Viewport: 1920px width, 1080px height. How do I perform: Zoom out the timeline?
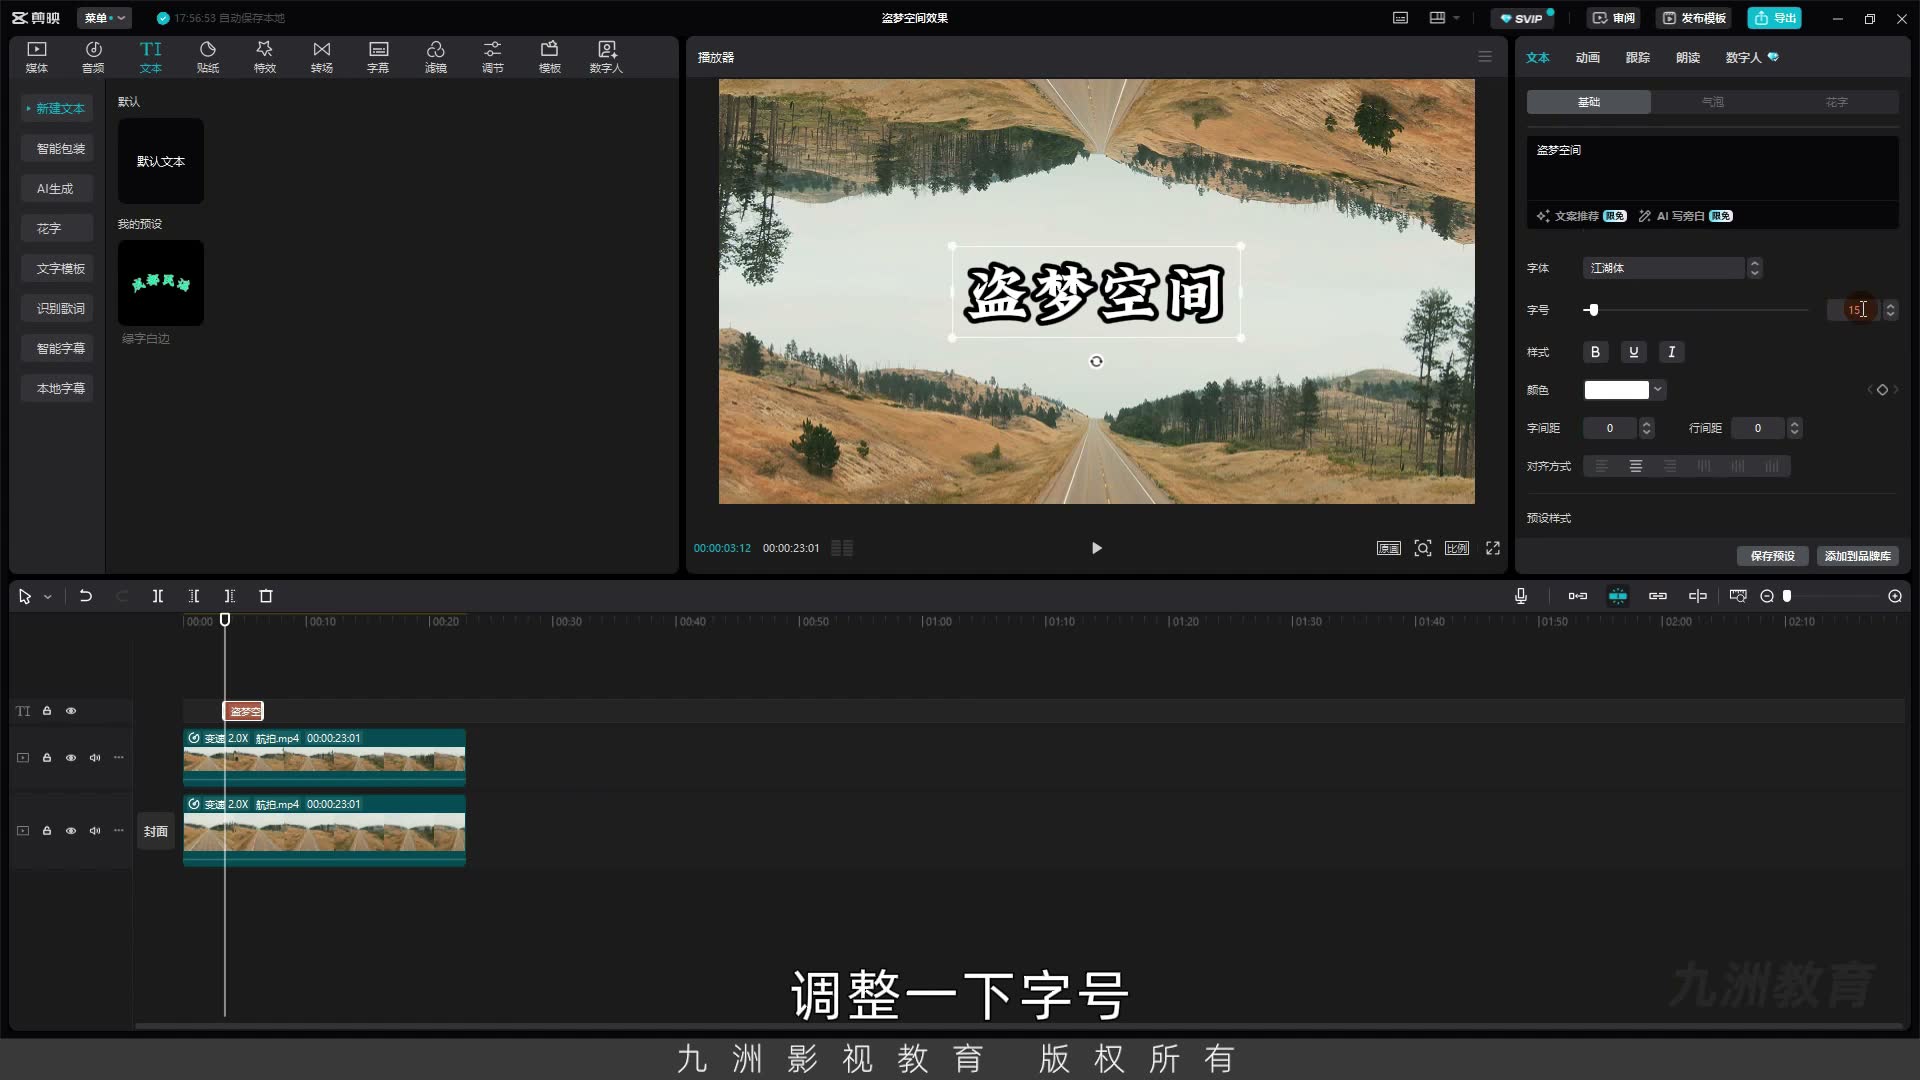tap(1767, 596)
